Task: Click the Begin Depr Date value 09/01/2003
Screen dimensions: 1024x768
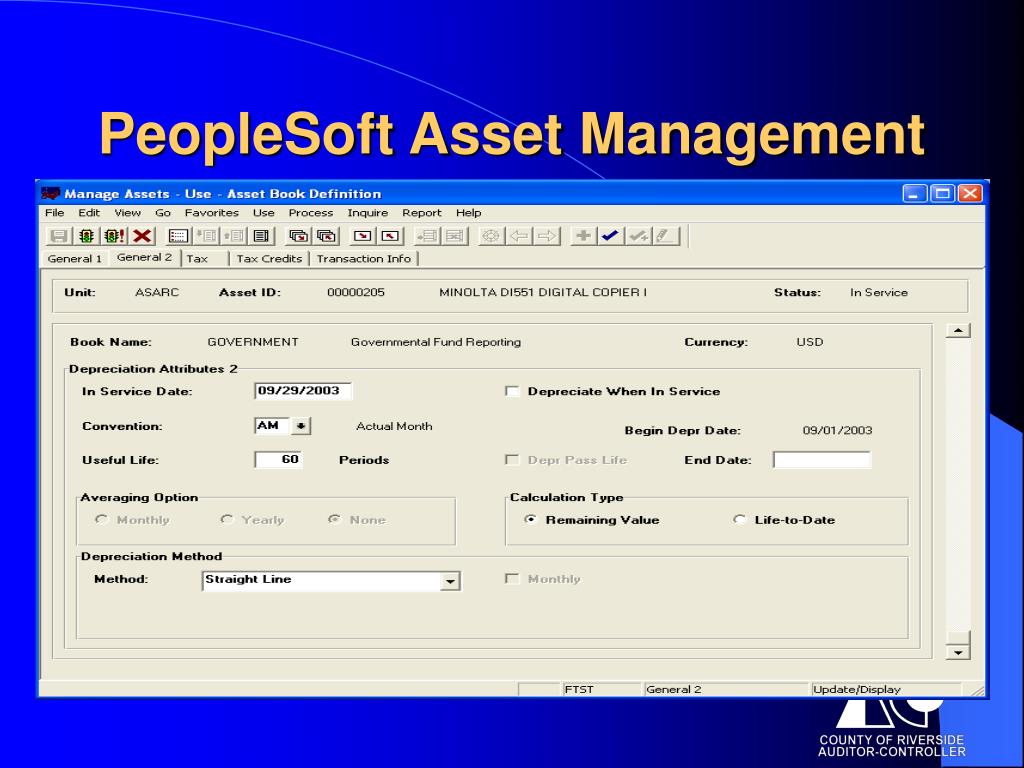Action: point(837,430)
